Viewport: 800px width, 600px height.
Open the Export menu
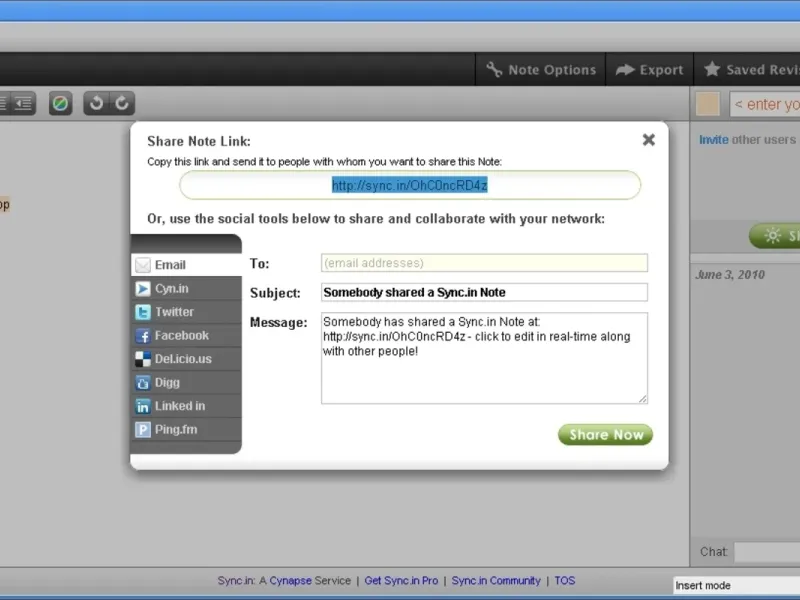point(649,69)
